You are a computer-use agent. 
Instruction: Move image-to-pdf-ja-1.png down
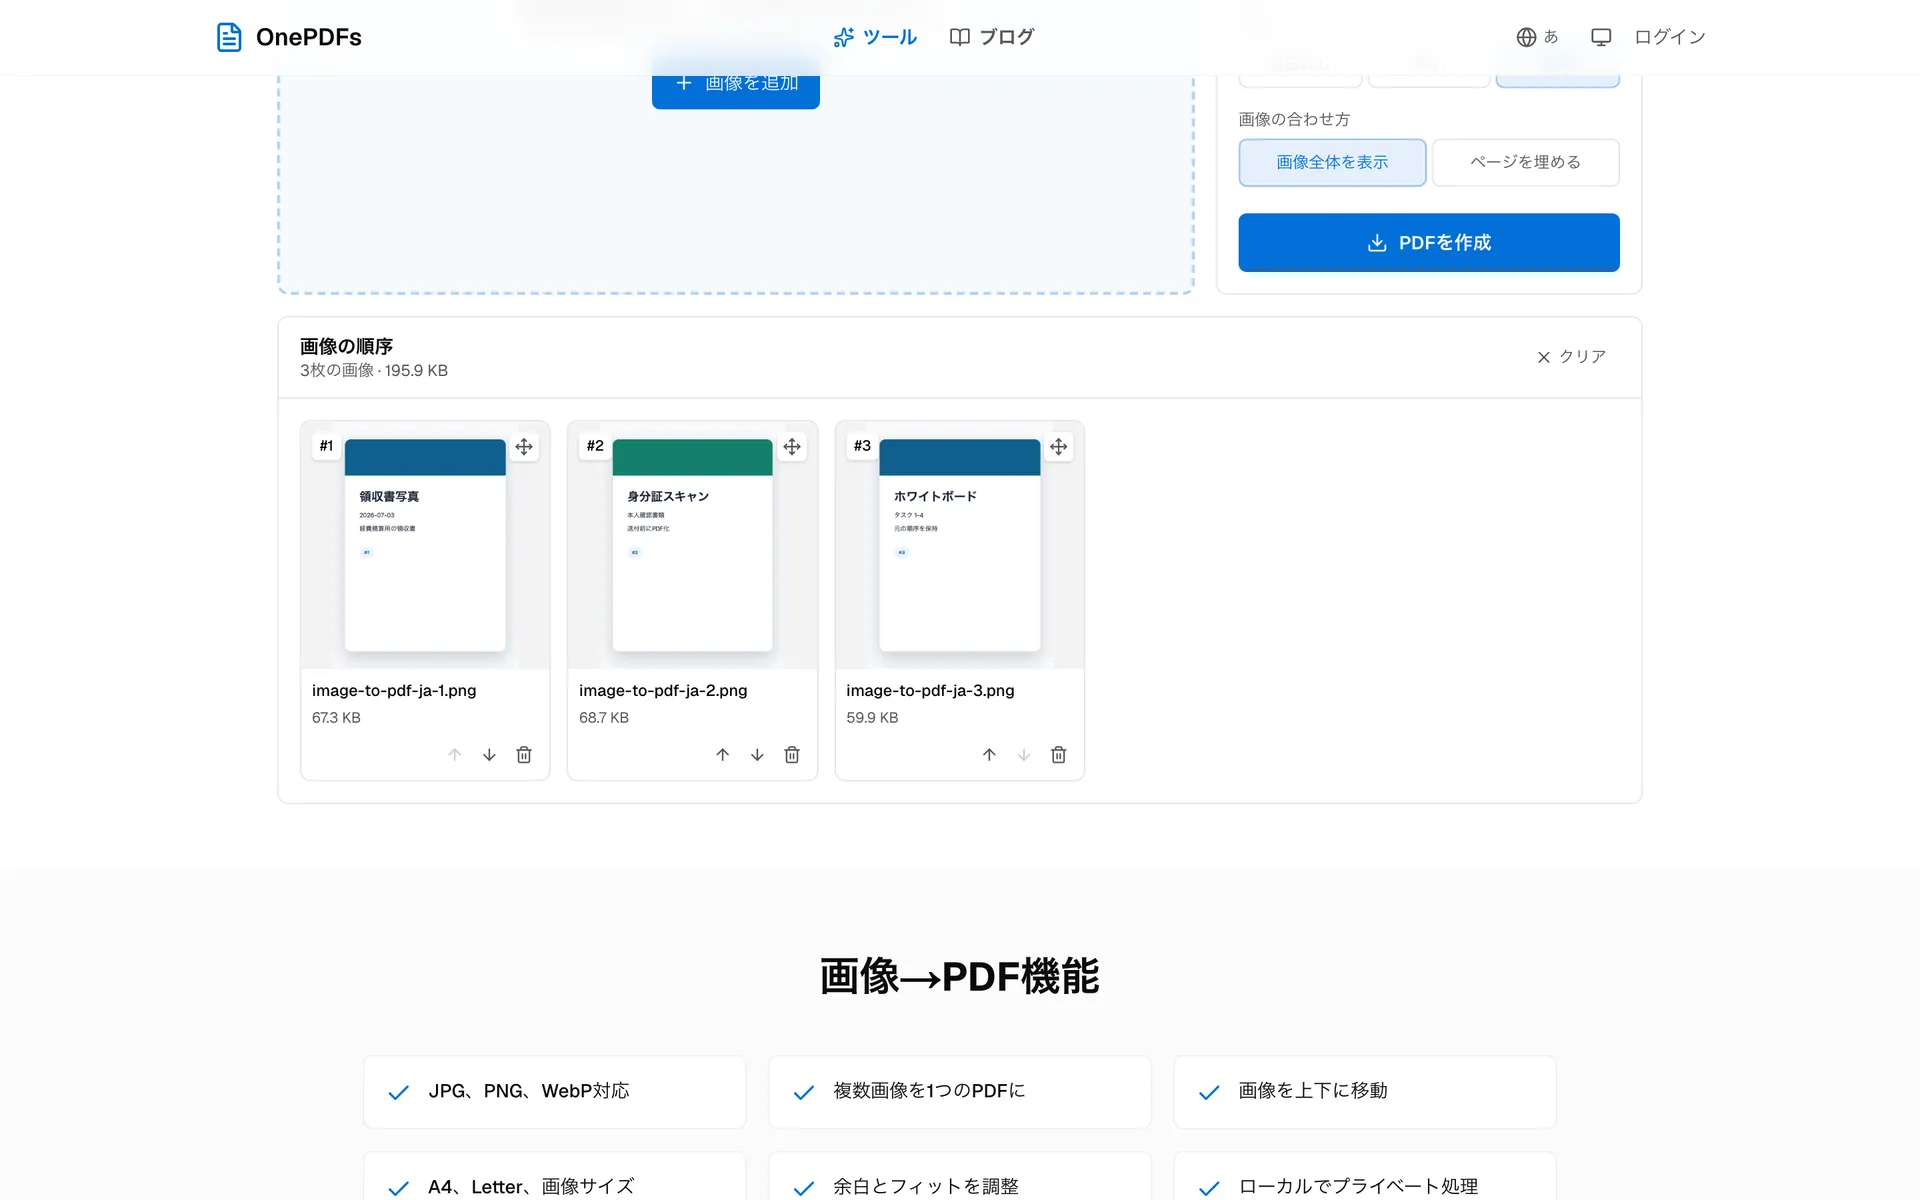(489, 755)
